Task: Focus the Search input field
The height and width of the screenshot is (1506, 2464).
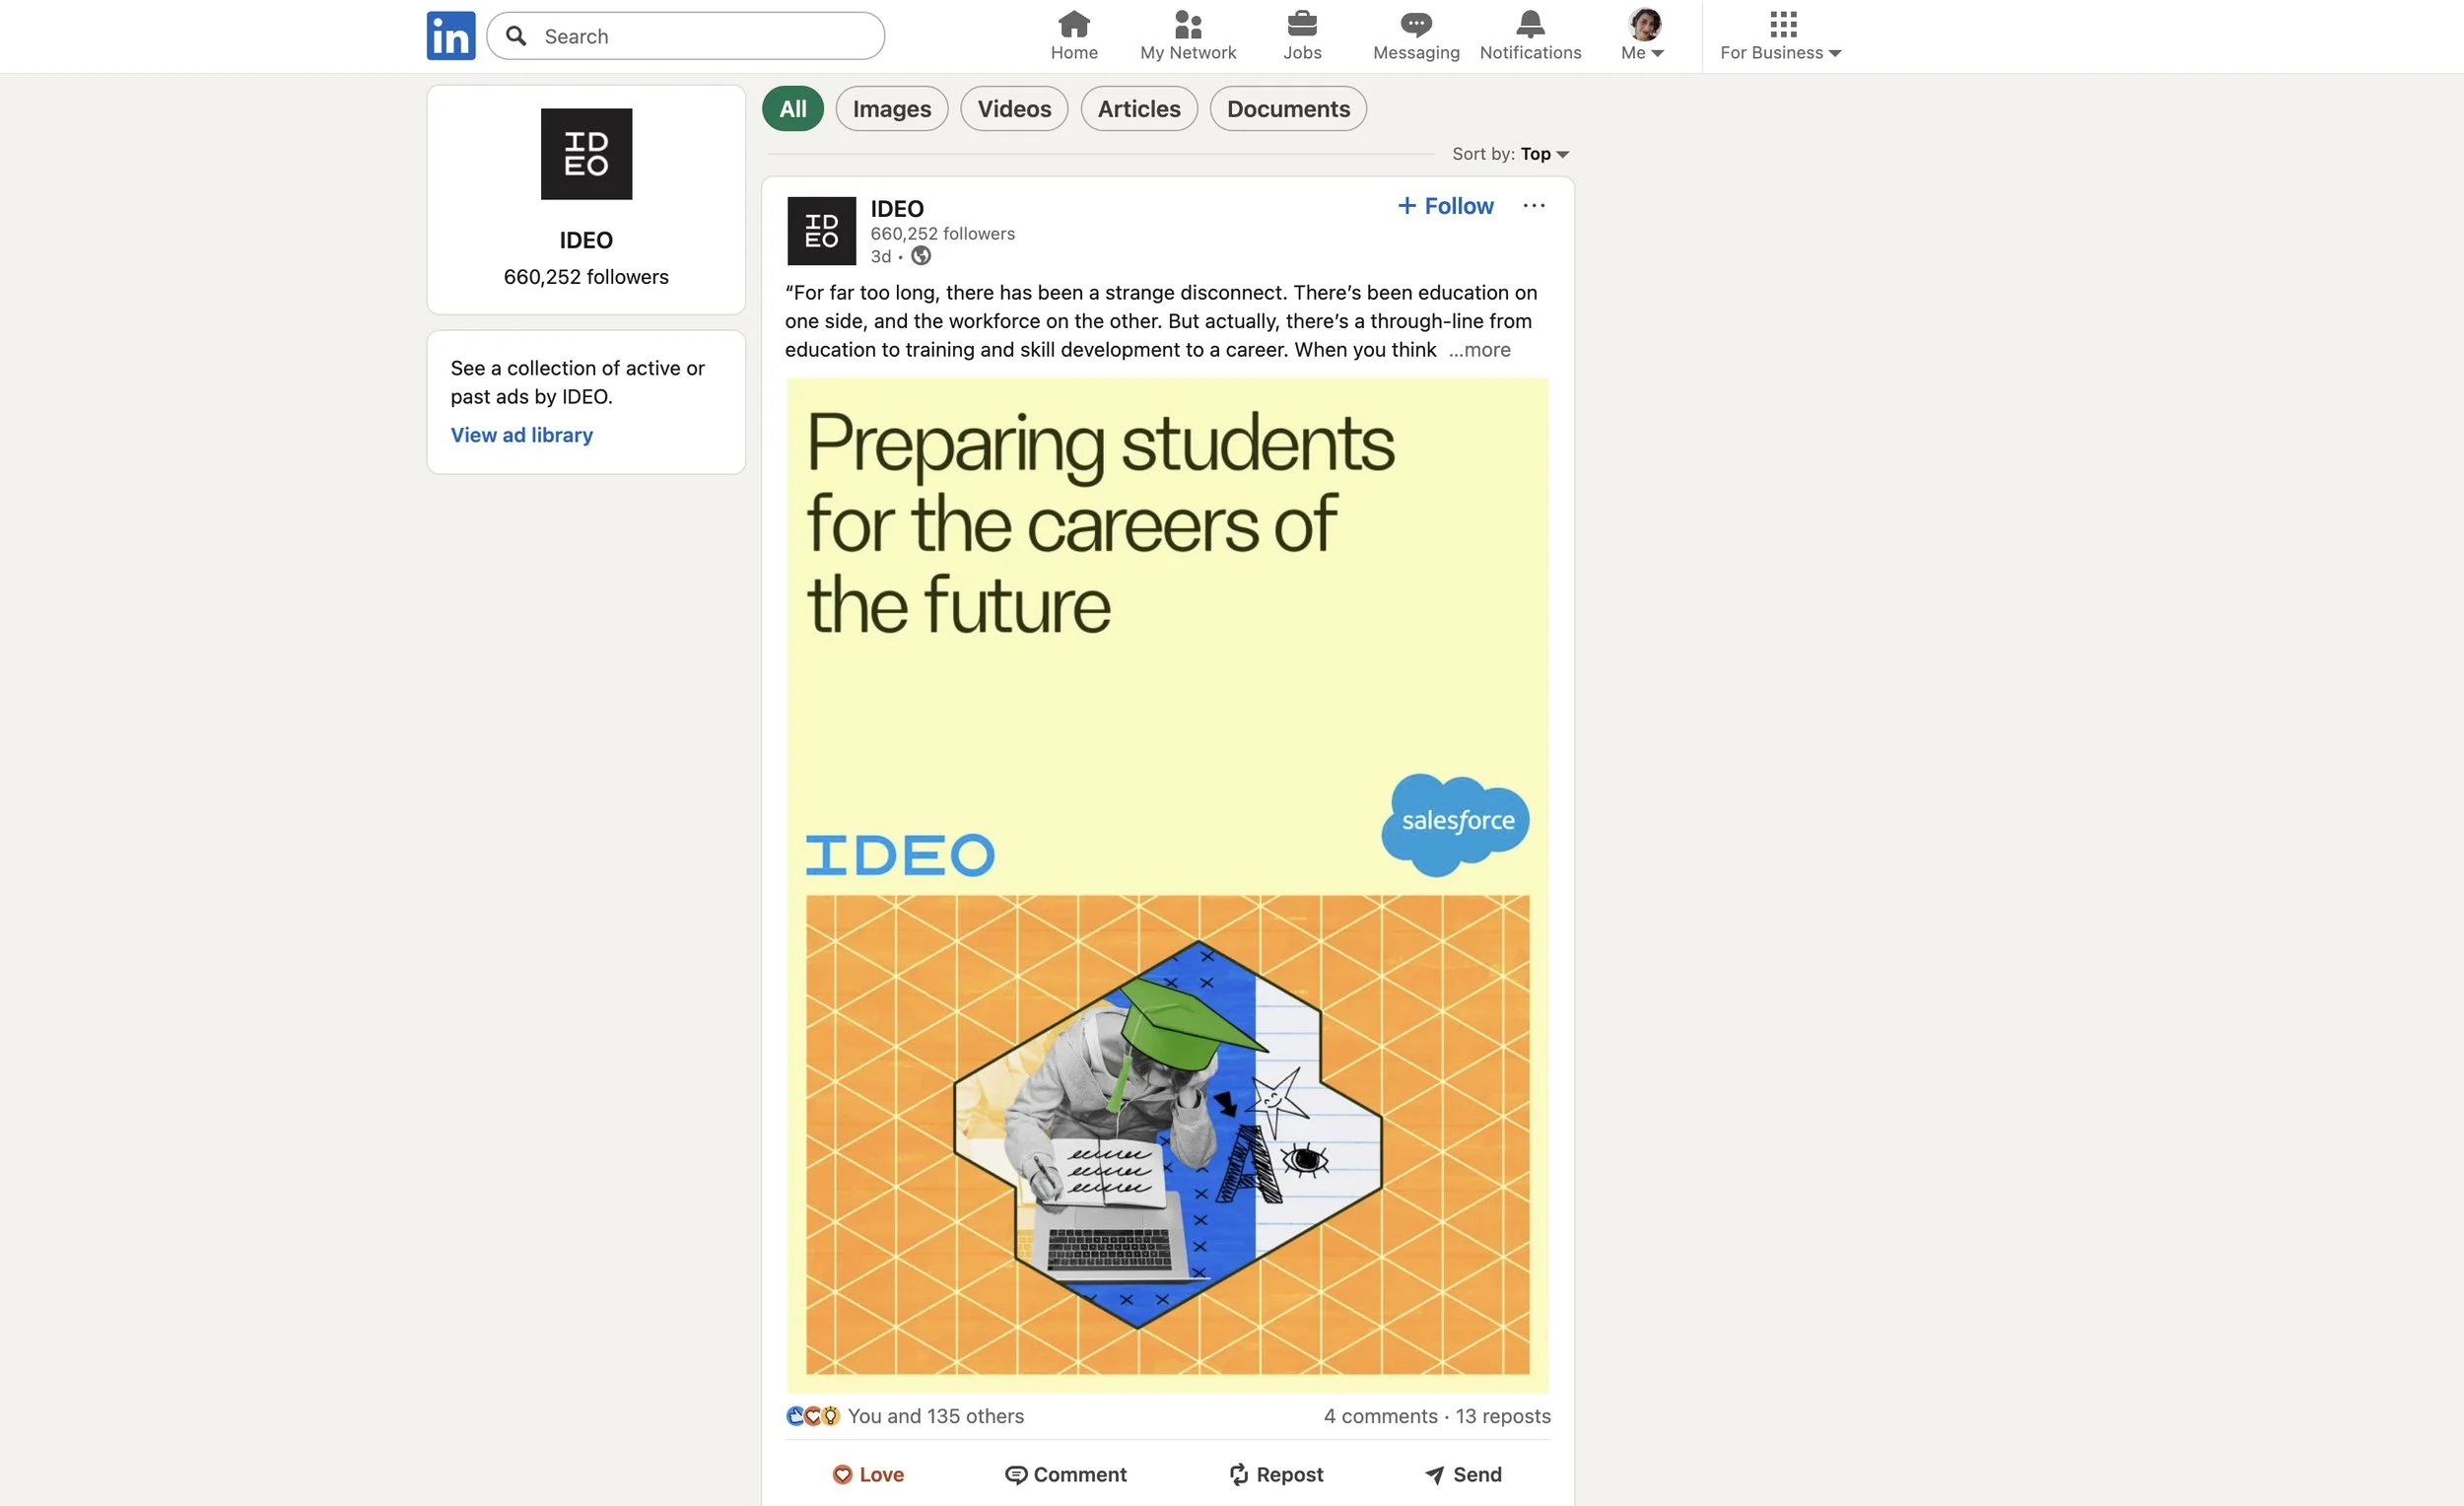Action: coord(685,36)
